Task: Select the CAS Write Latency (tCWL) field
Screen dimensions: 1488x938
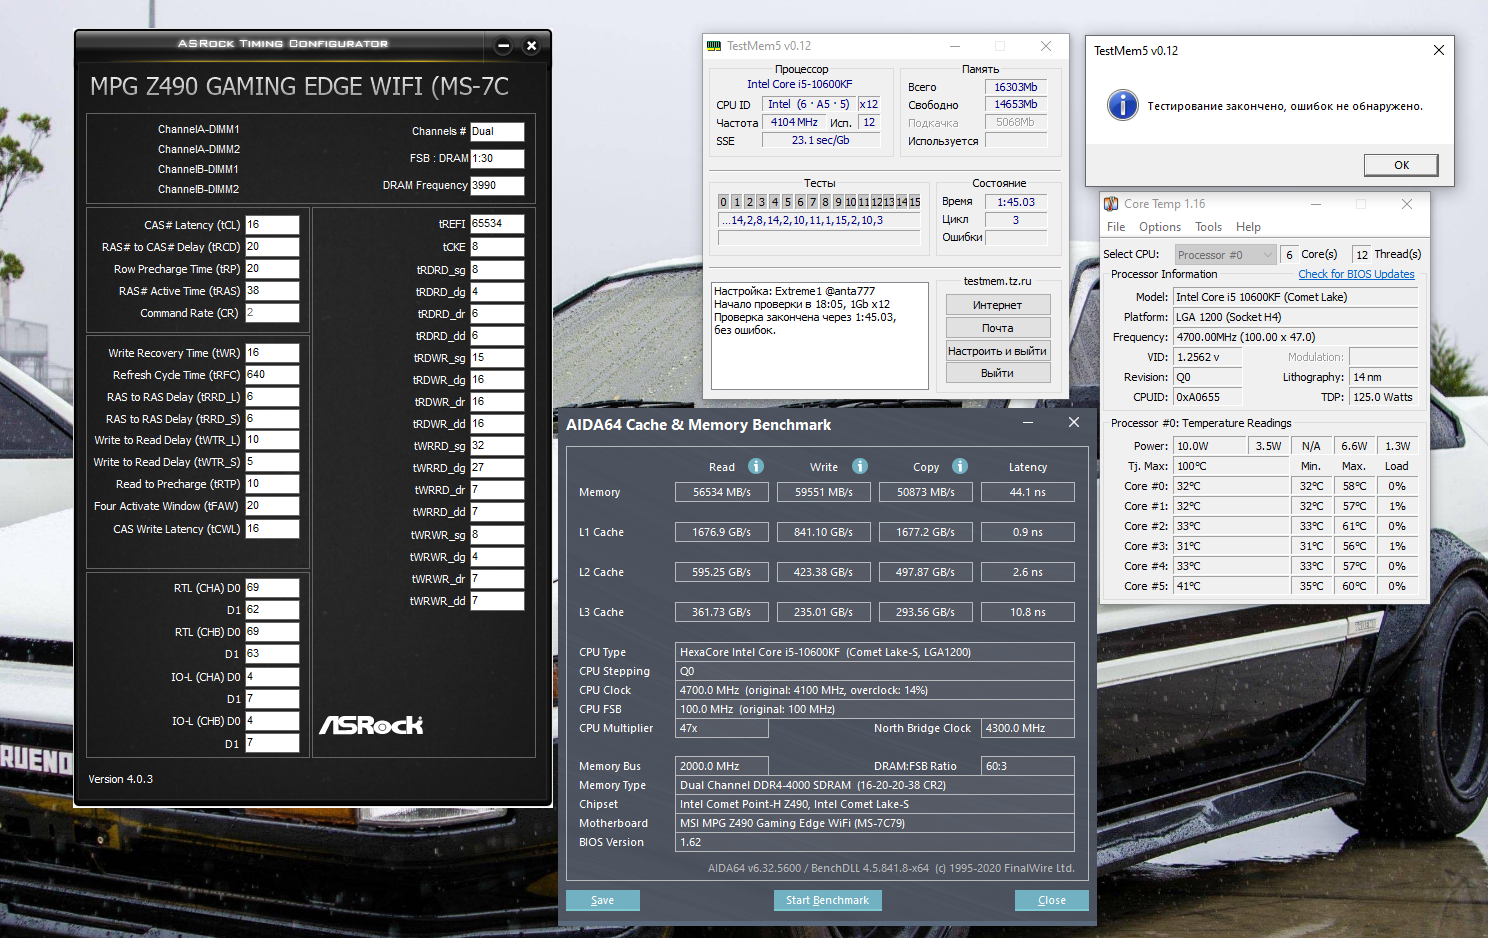Action: pyautogui.click(x=272, y=529)
